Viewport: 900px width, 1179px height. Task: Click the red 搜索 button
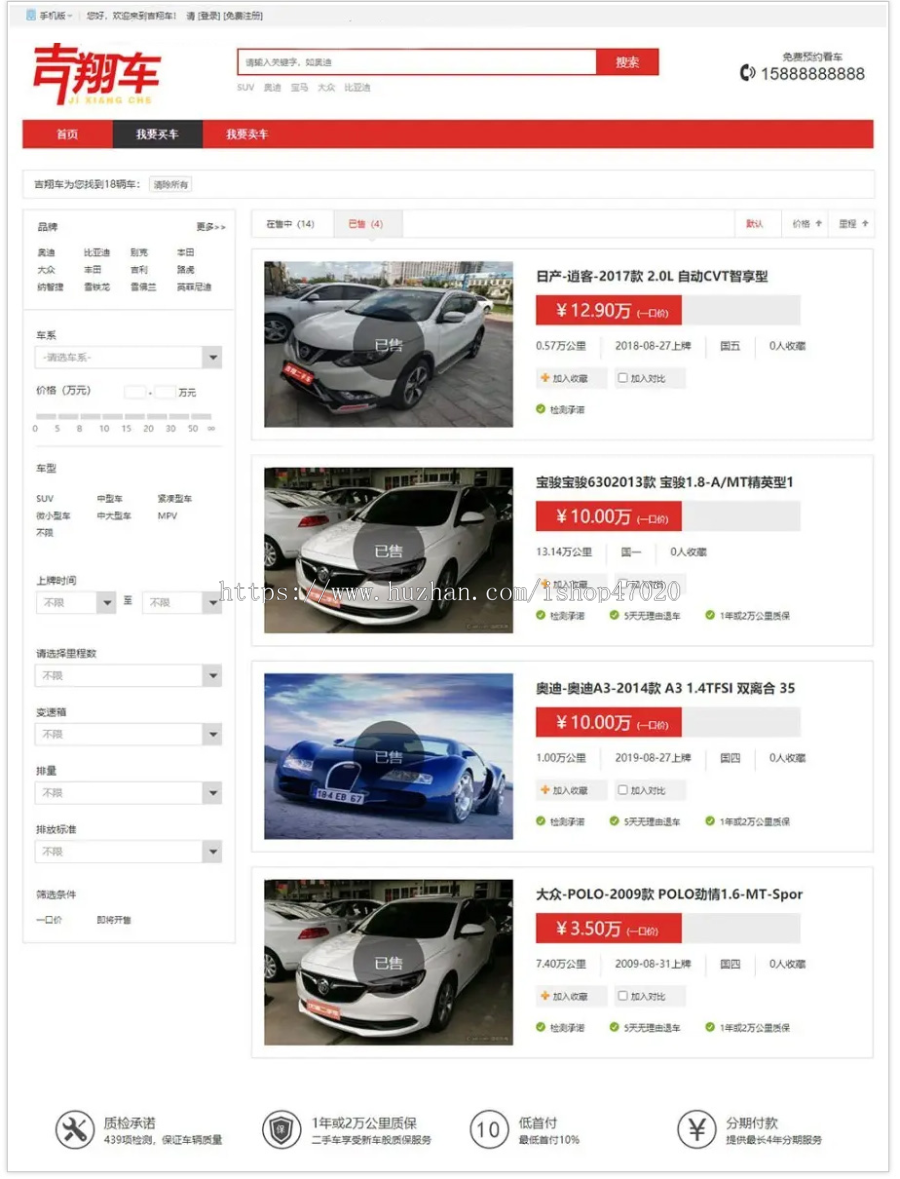point(627,62)
